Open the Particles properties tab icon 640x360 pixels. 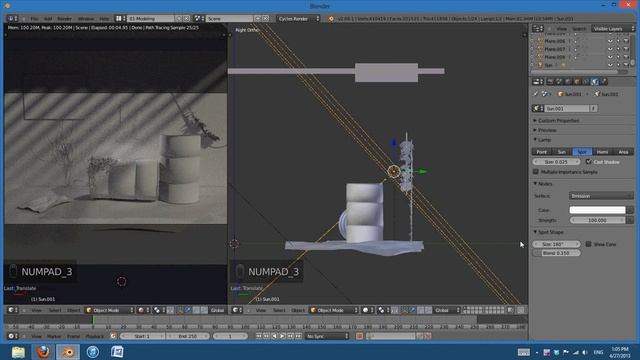click(x=604, y=82)
